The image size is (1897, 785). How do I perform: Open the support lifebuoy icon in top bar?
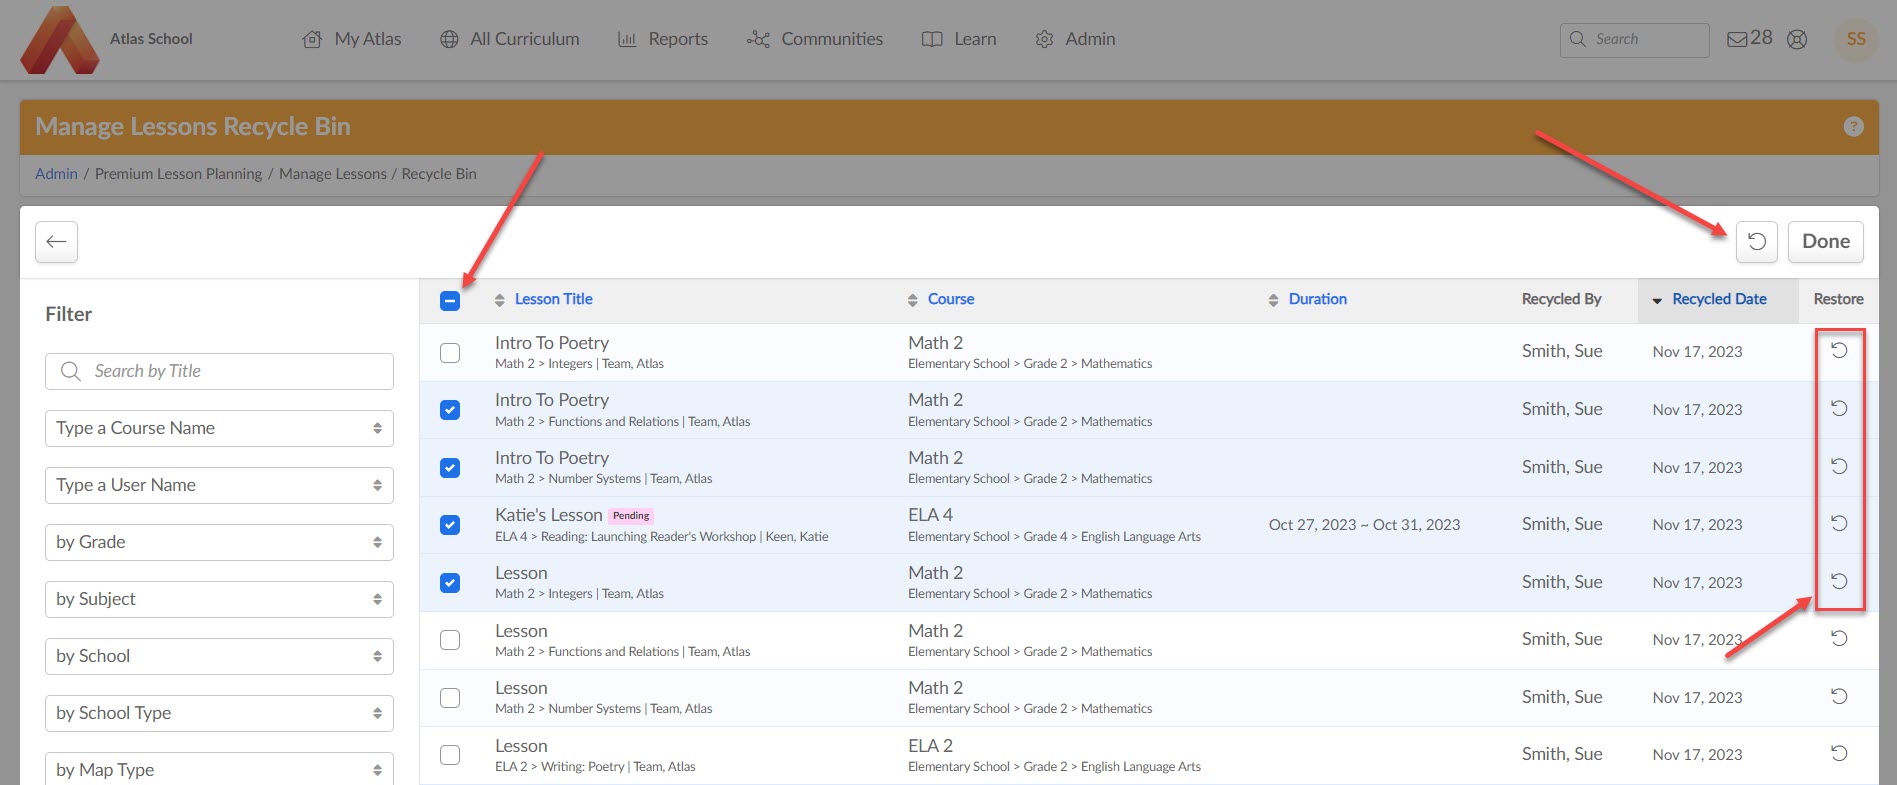(1797, 39)
